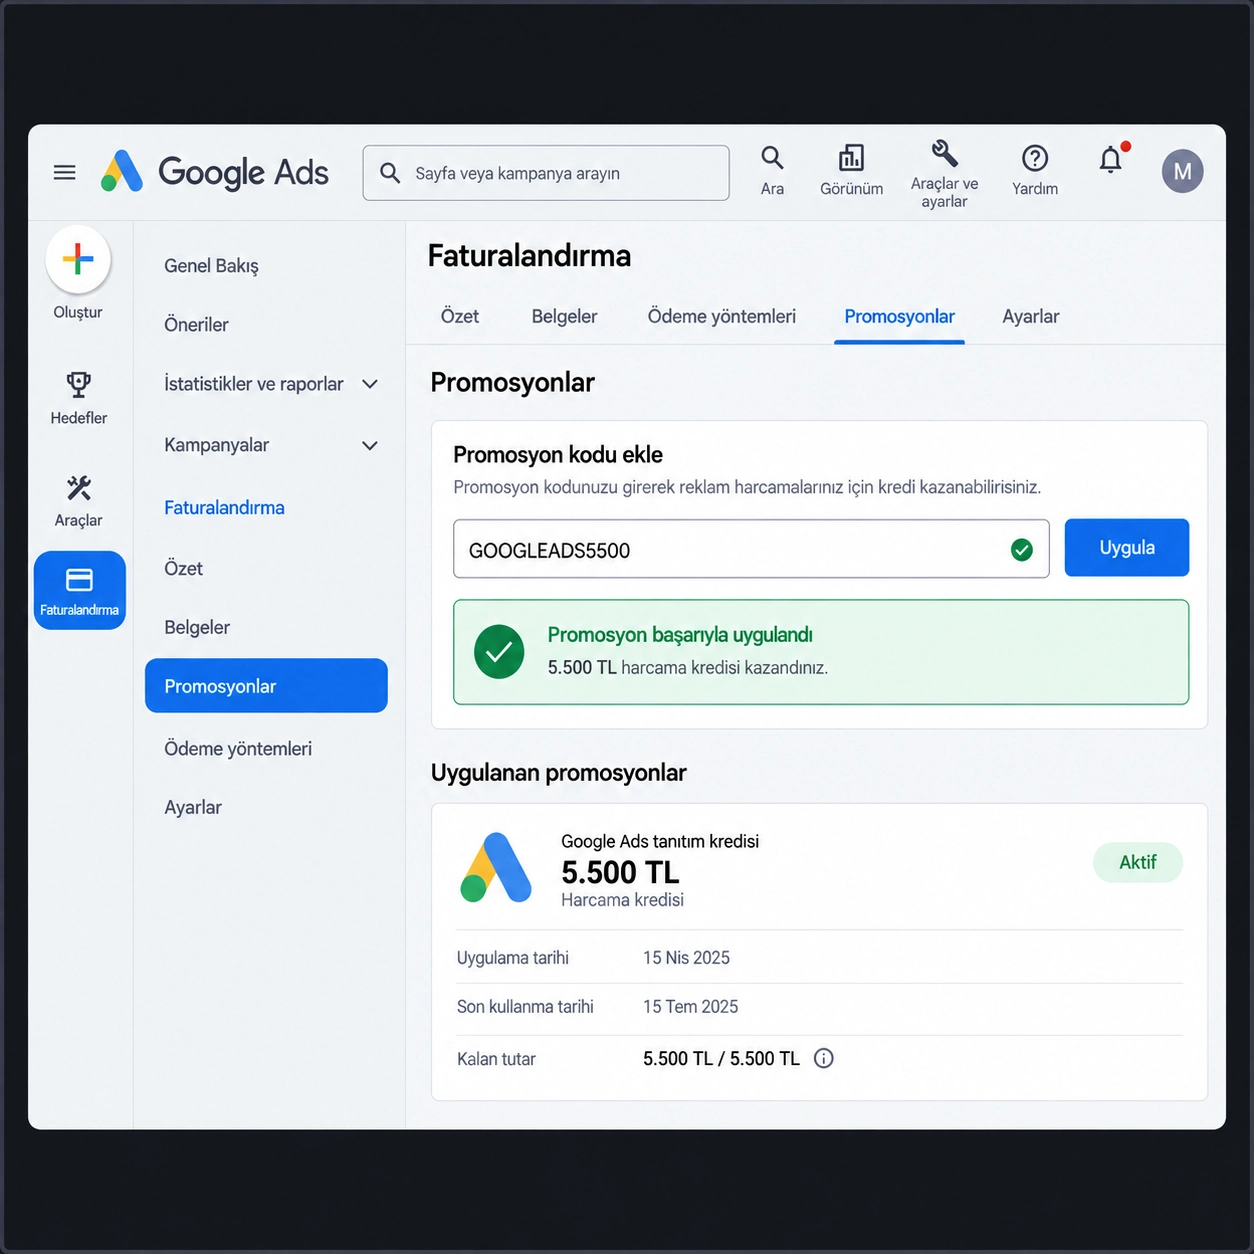Open Belgeler in the left navigation
The height and width of the screenshot is (1254, 1254).
(197, 627)
